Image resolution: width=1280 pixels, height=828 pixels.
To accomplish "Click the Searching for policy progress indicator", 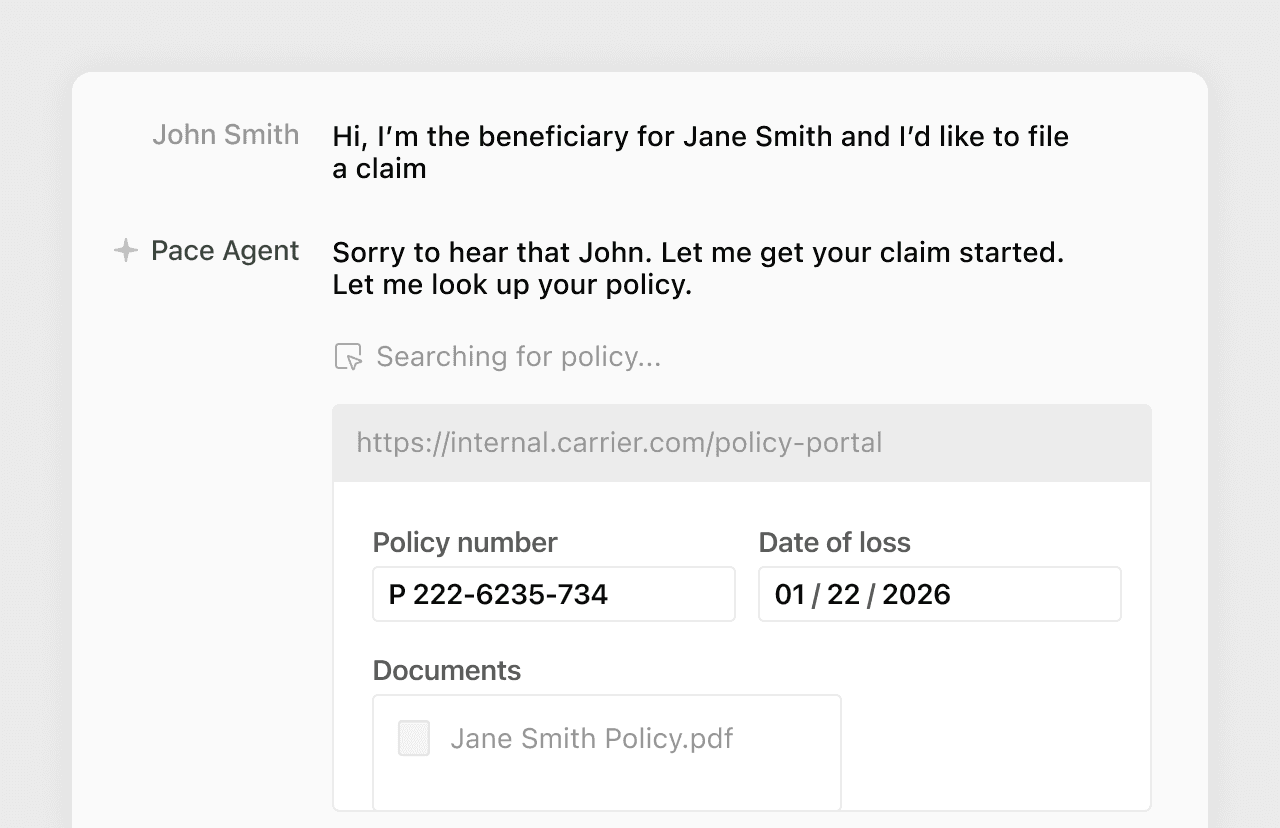I will coord(517,356).
